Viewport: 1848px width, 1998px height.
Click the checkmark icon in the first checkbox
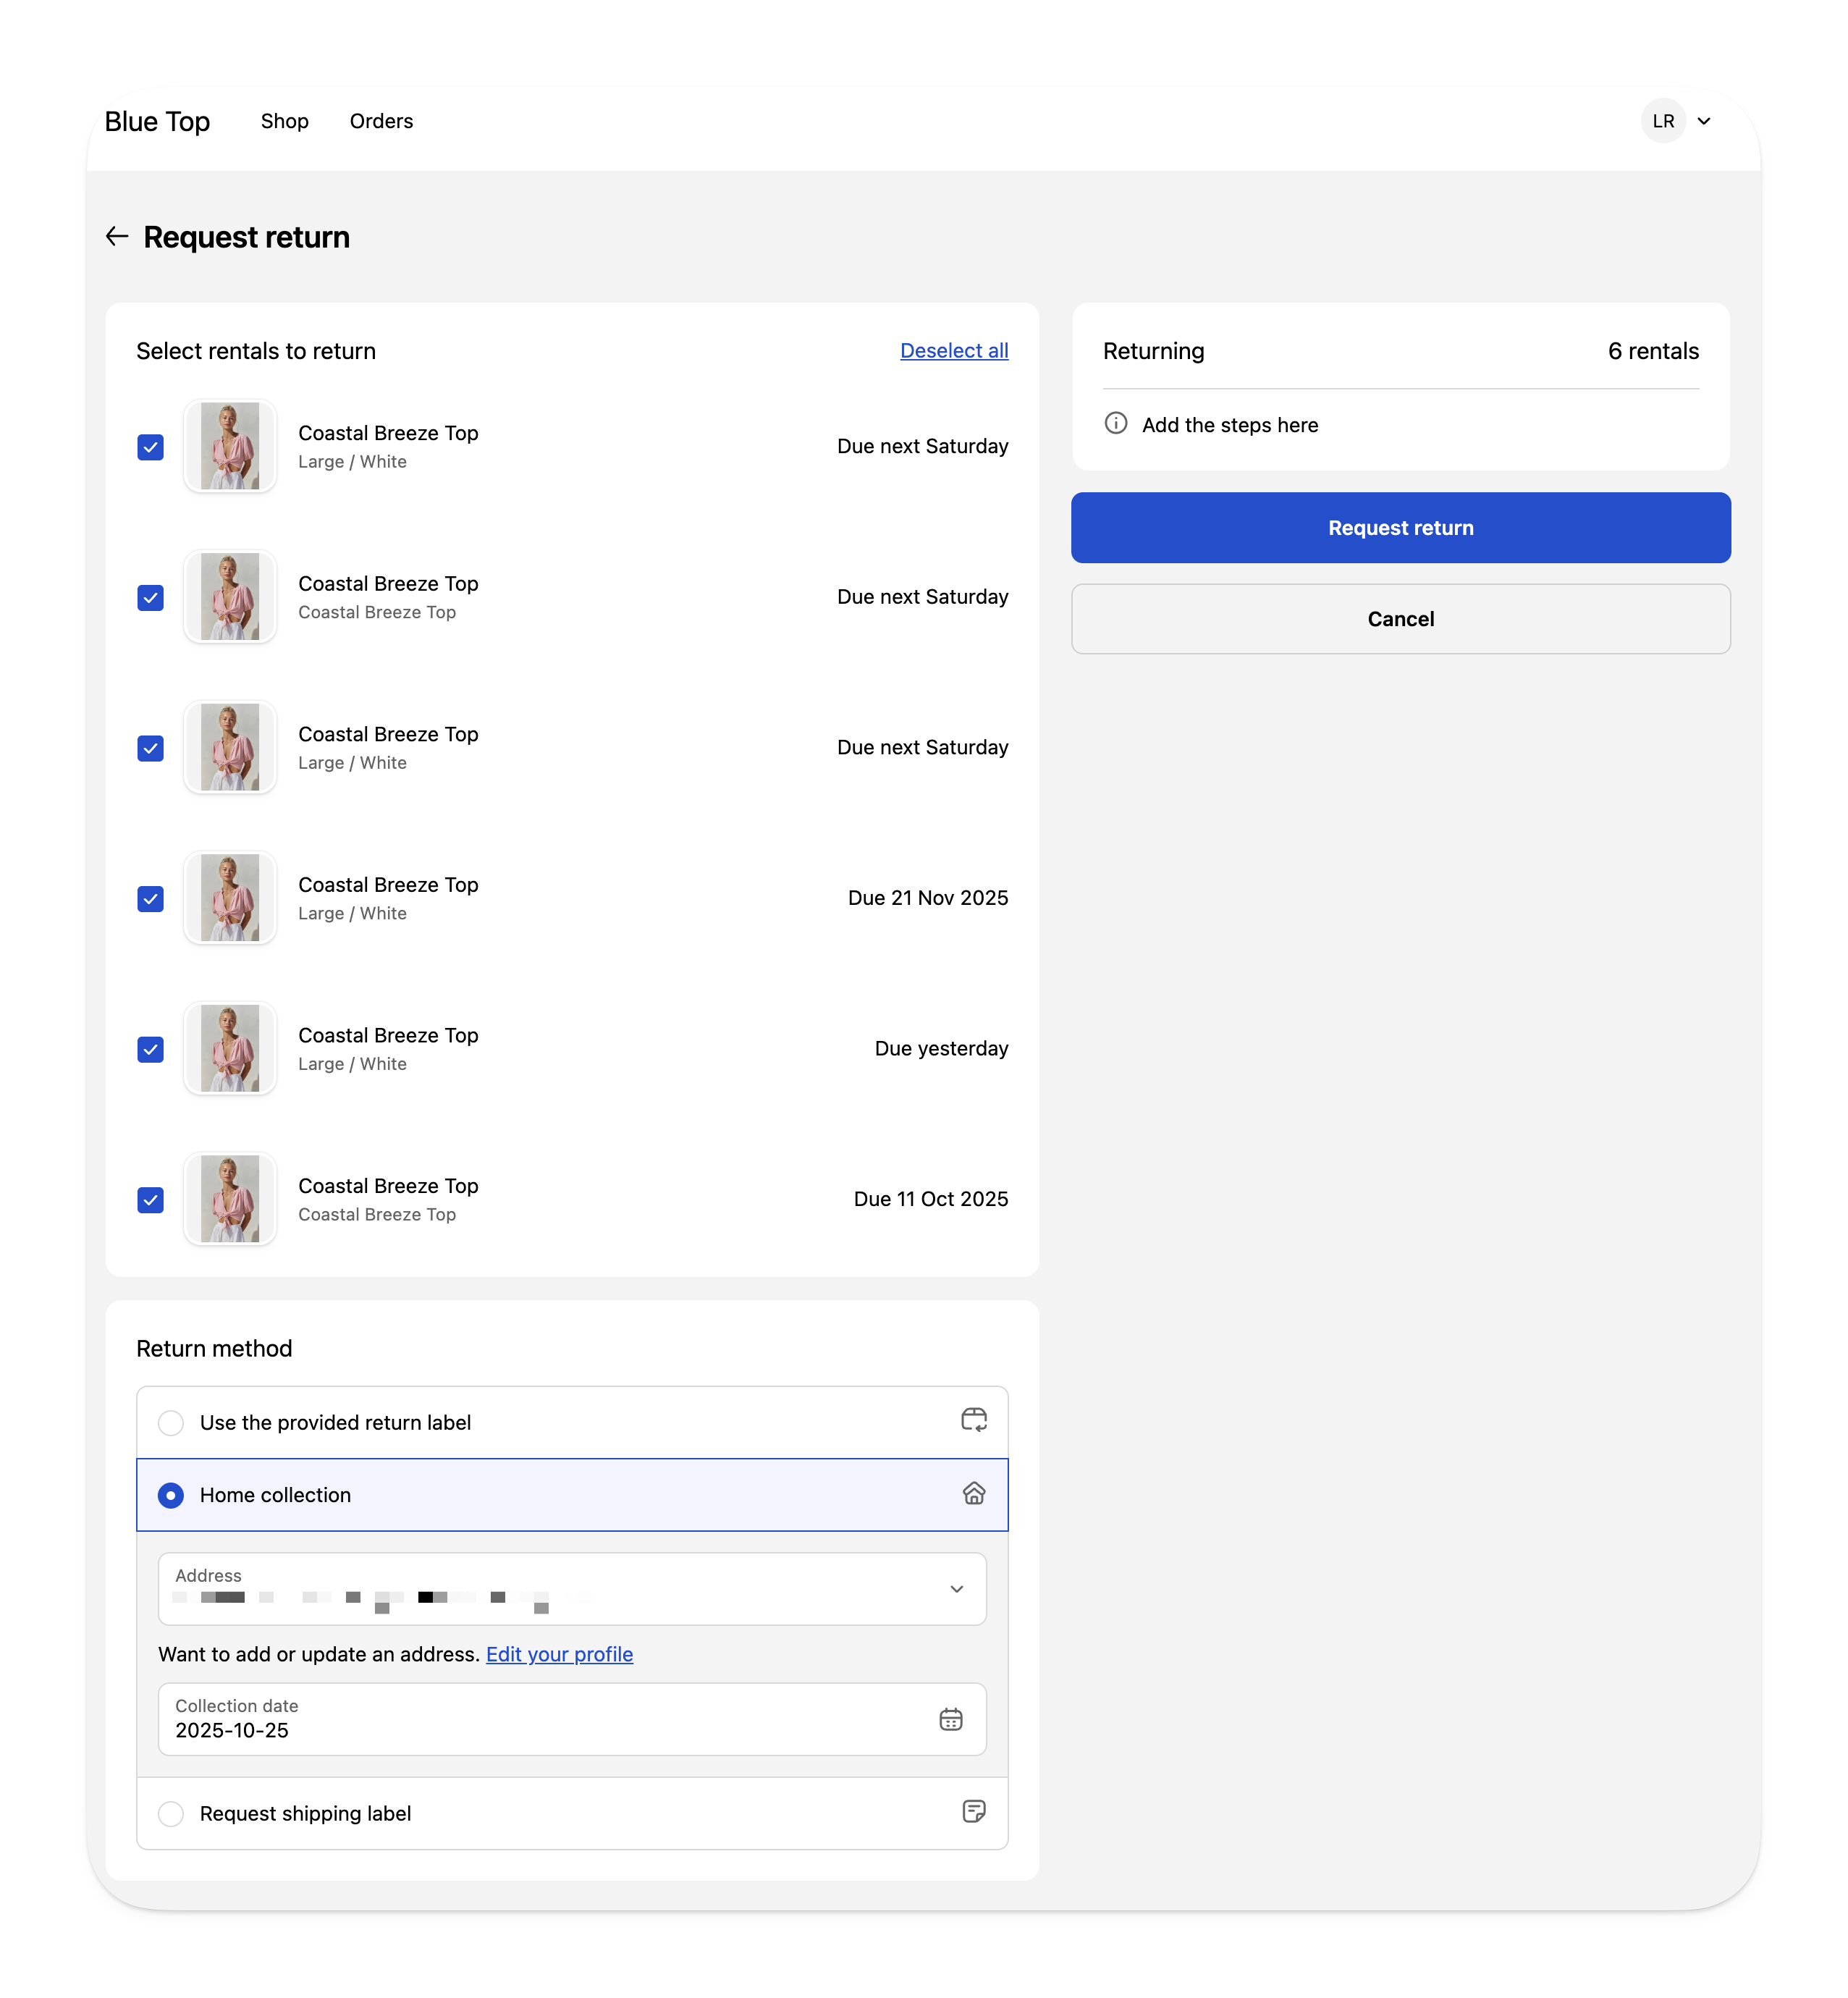click(x=150, y=447)
